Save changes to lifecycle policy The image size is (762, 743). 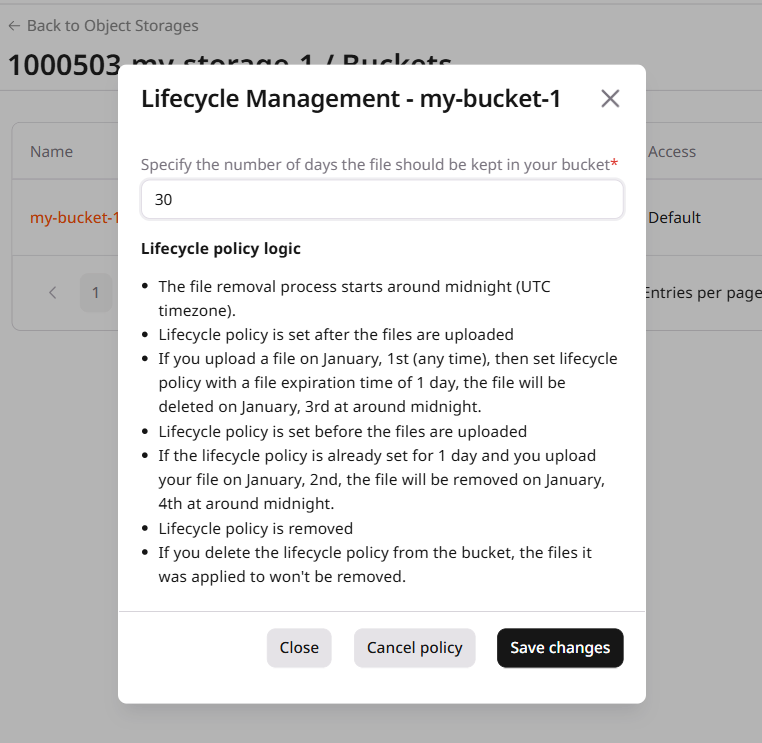(x=560, y=648)
